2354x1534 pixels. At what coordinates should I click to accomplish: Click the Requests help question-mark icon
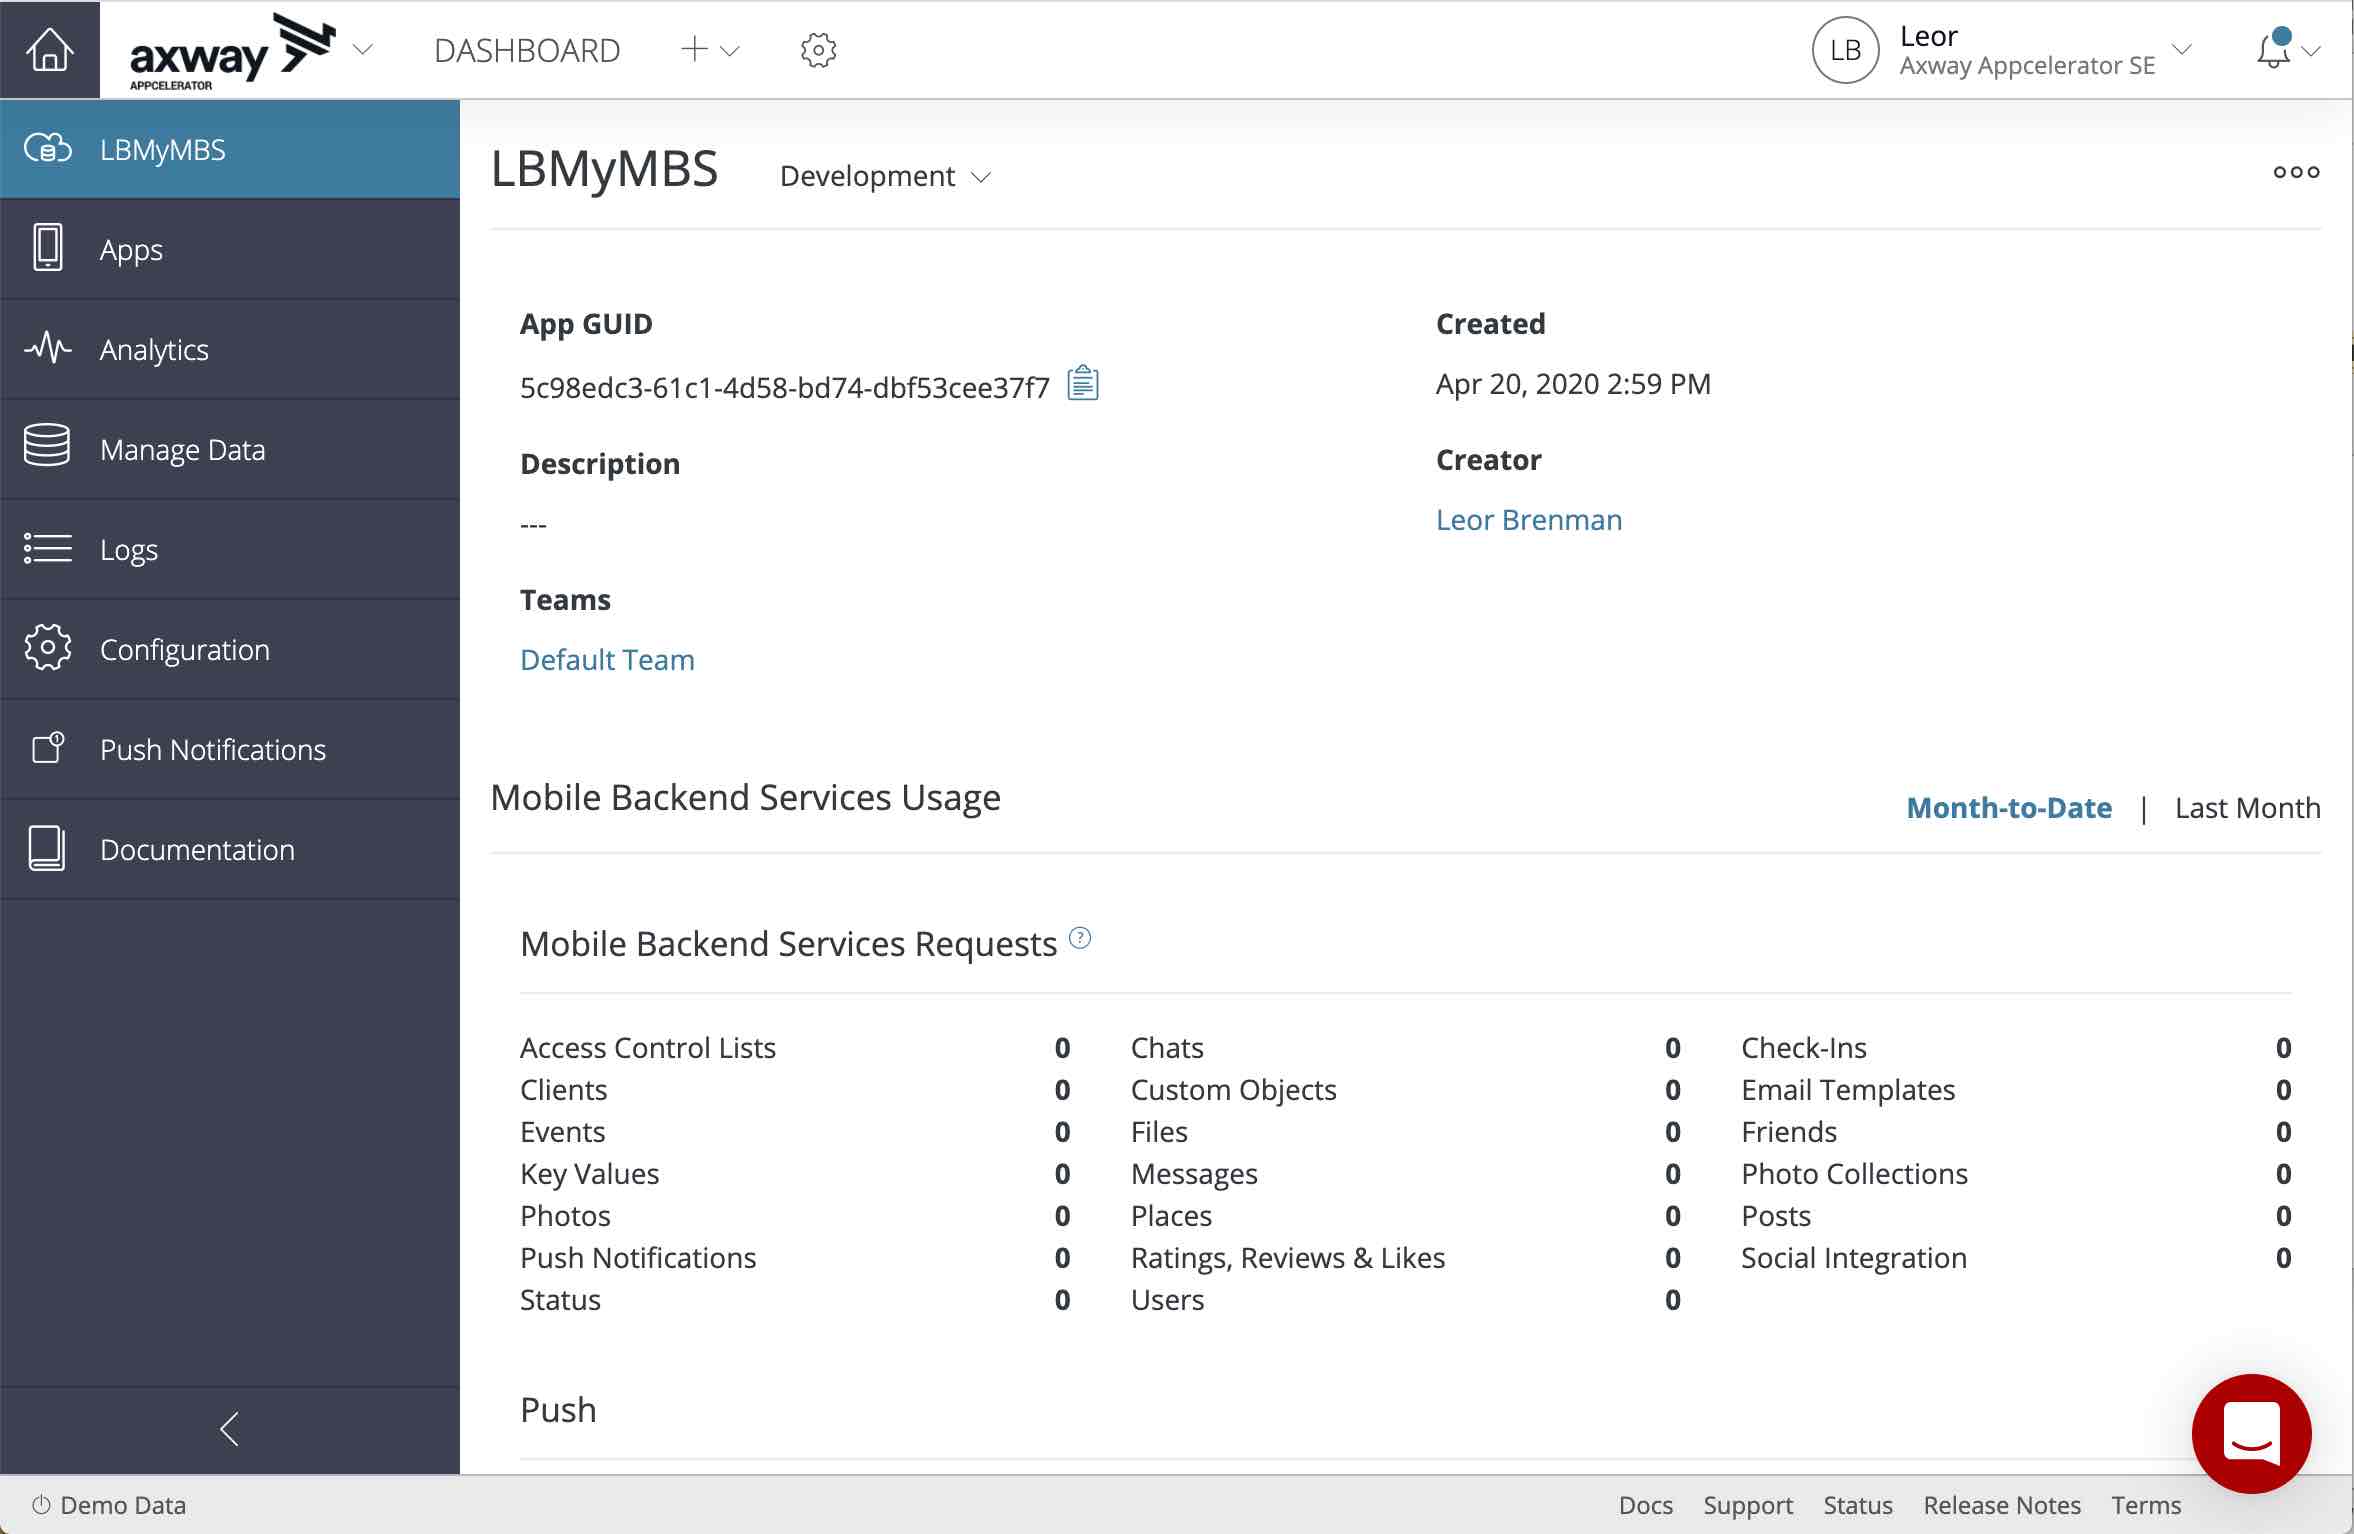coord(1080,938)
